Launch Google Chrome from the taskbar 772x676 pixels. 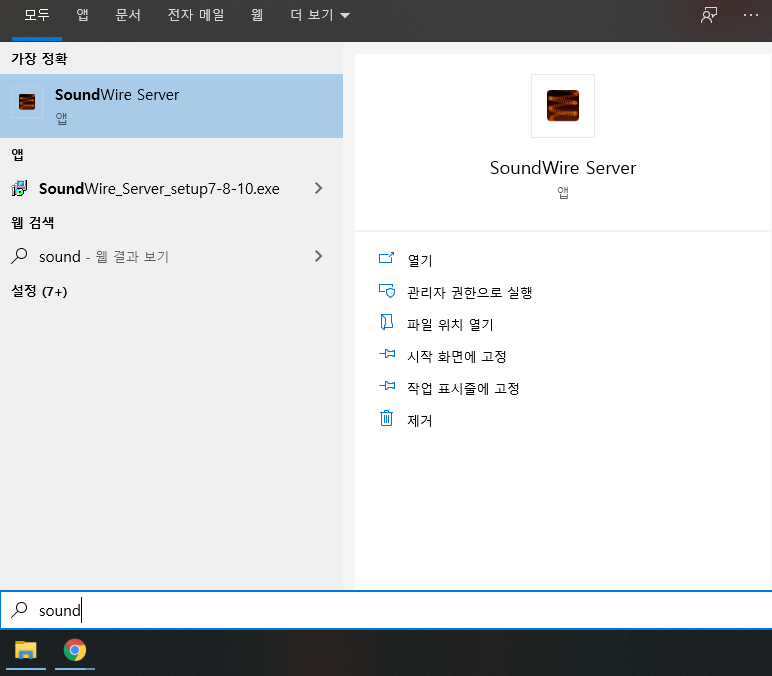click(x=75, y=650)
